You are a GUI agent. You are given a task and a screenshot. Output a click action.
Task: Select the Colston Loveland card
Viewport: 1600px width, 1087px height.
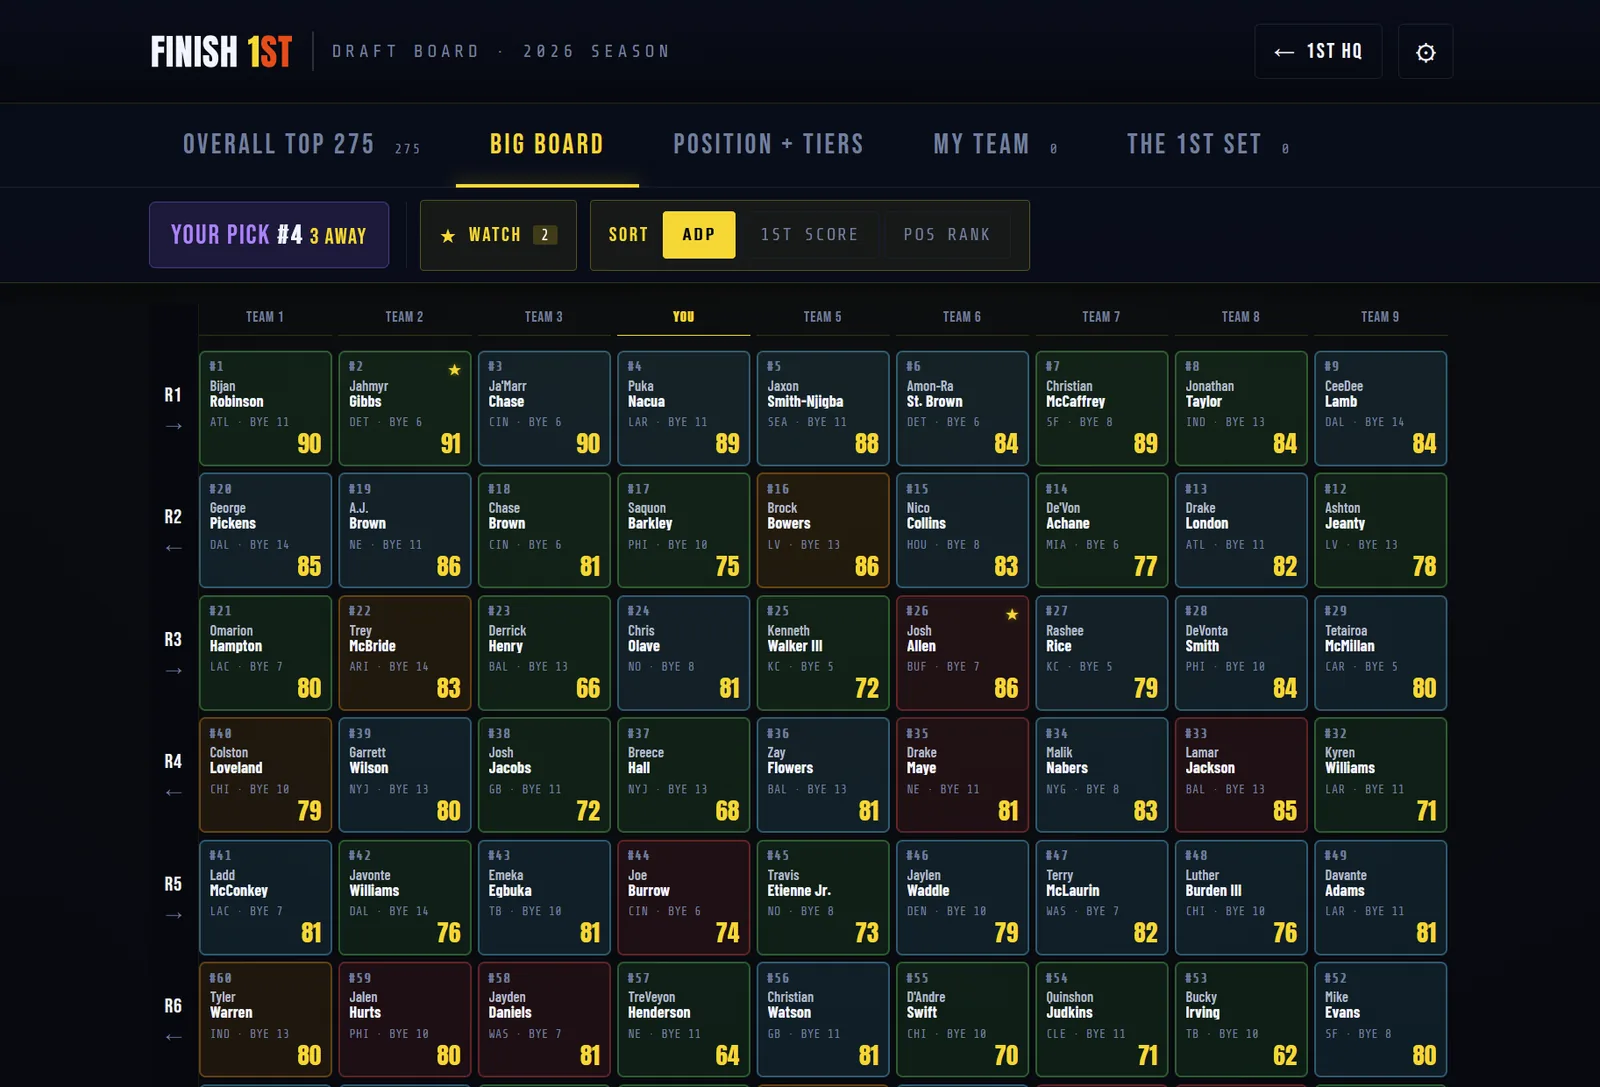click(x=265, y=775)
